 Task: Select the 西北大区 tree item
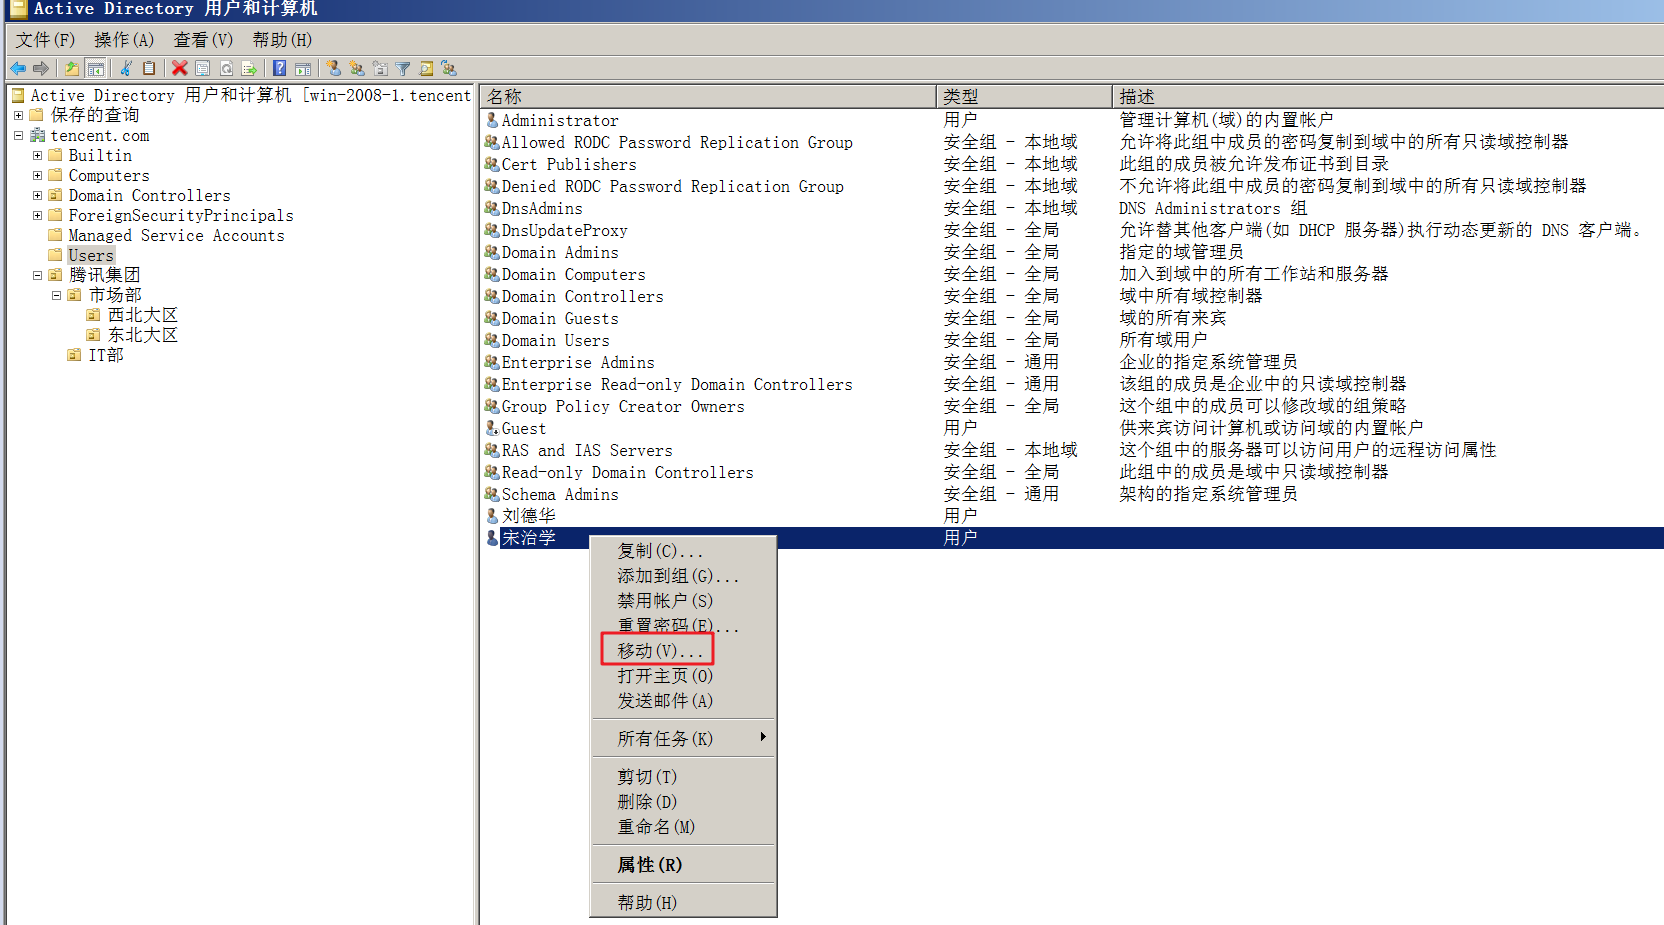point(142,315)
